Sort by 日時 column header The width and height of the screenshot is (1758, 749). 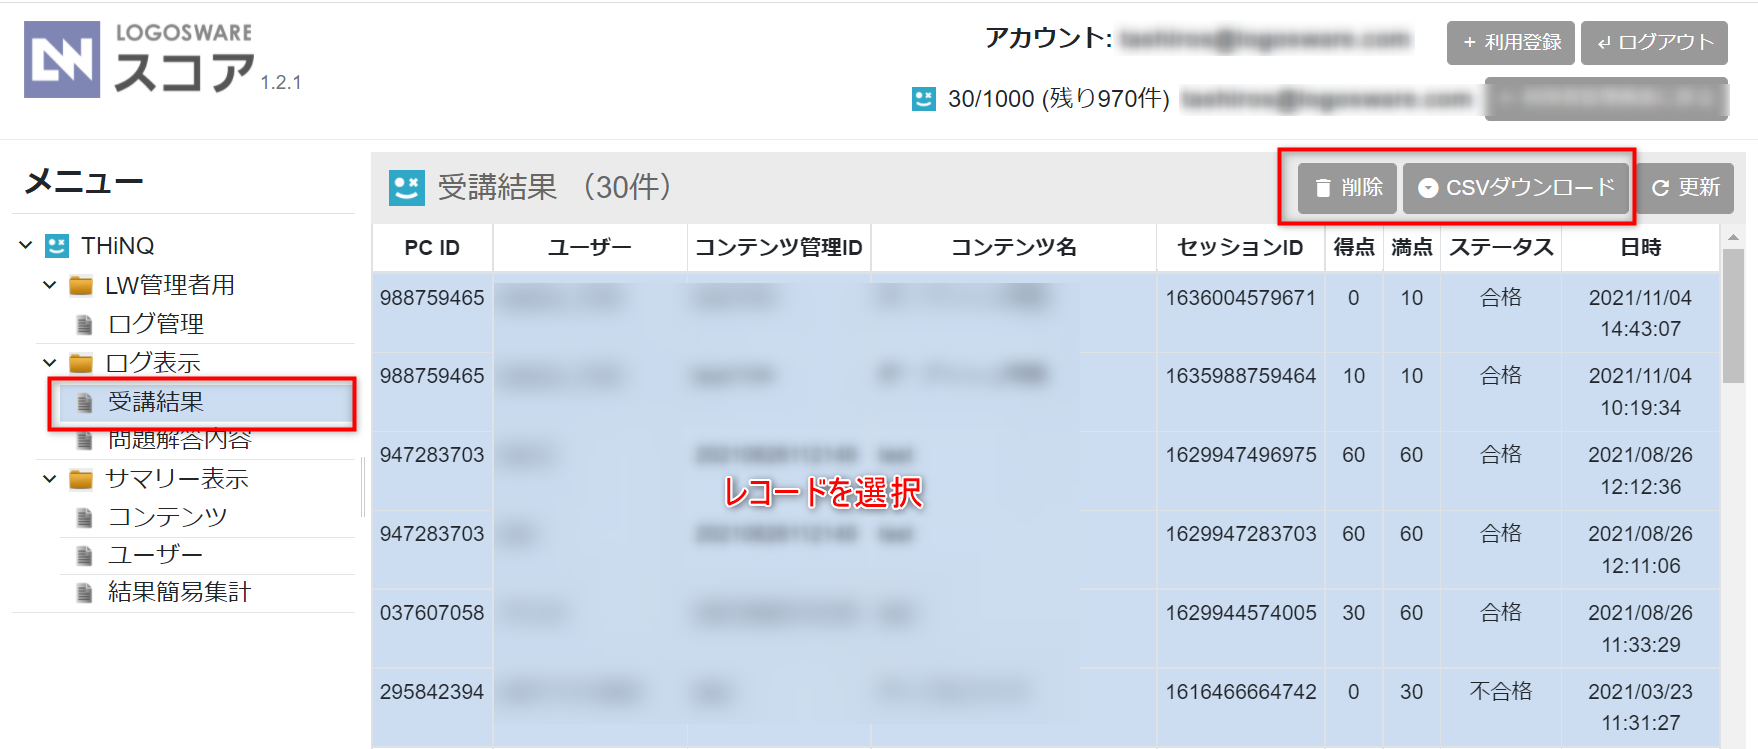pos(1640,248)
